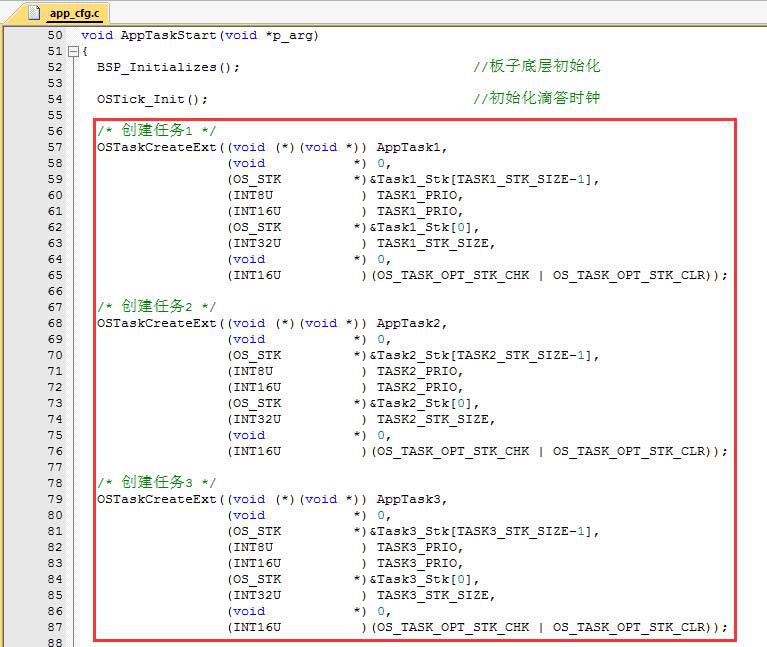
Task: Click &Task1_Stk[TASK1_STK_SIZE-1] argument
Action: (481, 179)
